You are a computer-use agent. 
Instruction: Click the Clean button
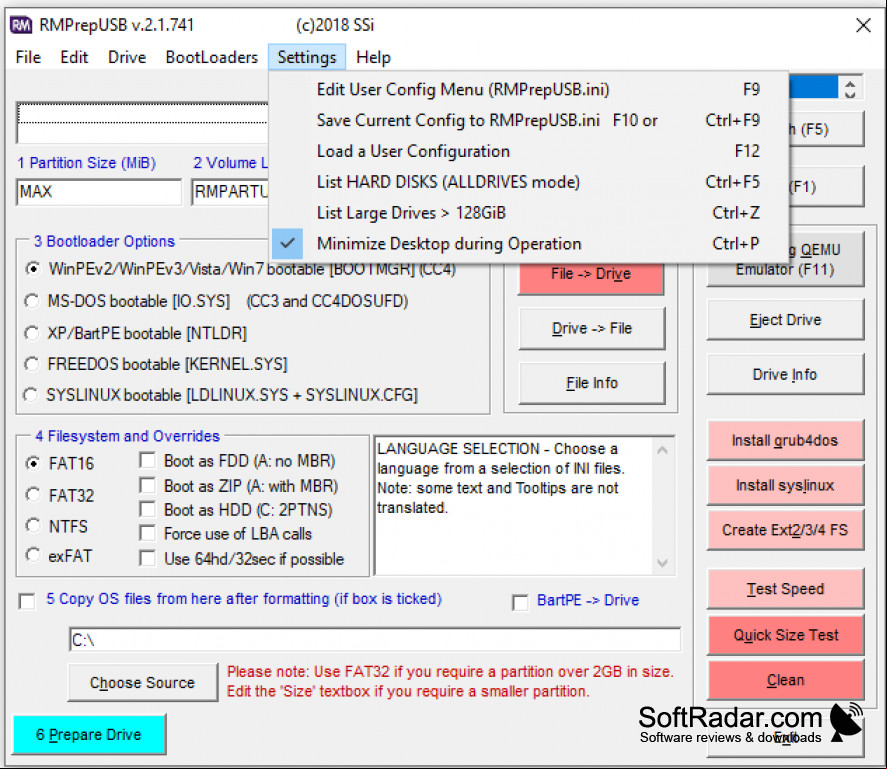(x=785, y=680)
